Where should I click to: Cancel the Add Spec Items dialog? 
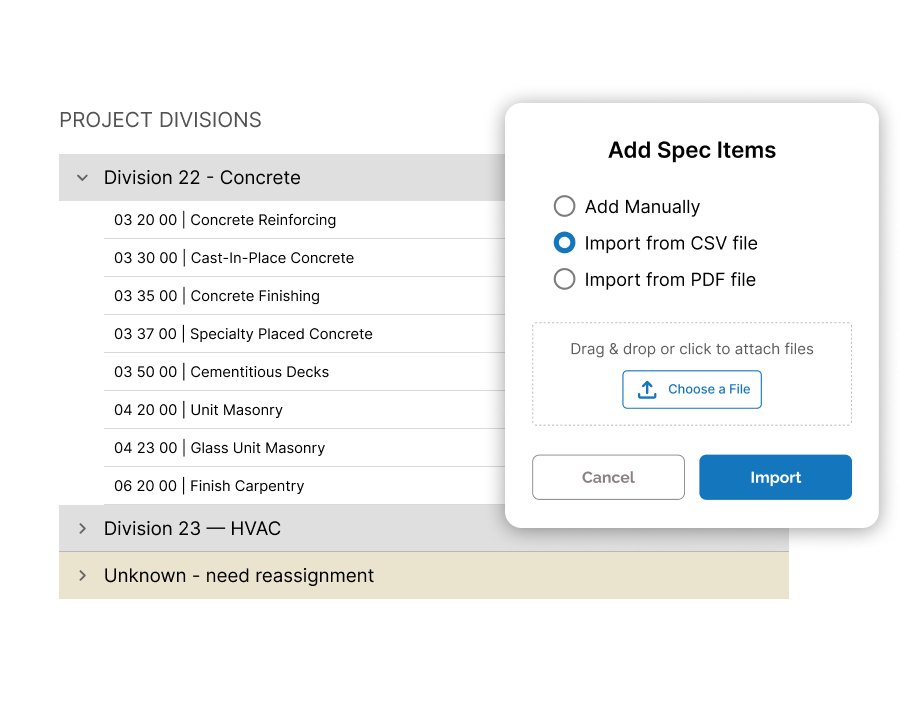click(x=608, y=477)
